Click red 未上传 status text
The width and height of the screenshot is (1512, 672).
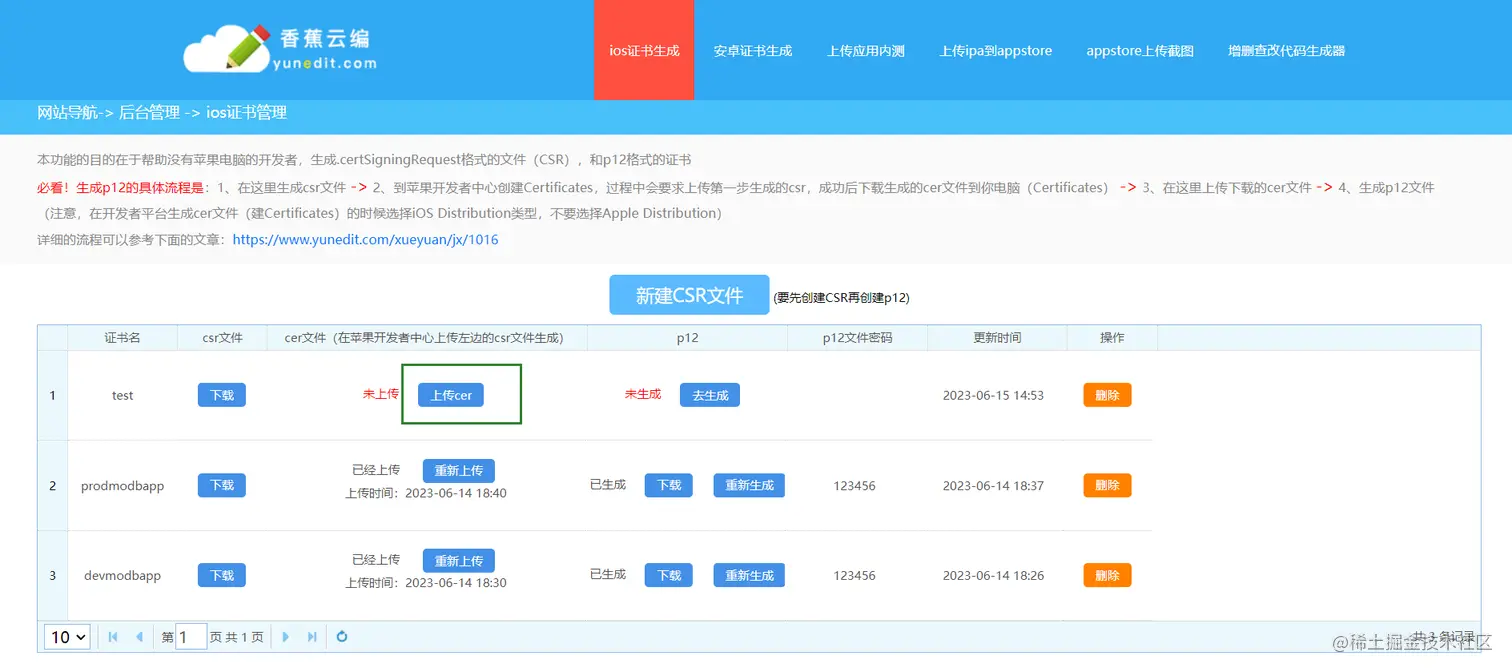click(x=381, y=394)
